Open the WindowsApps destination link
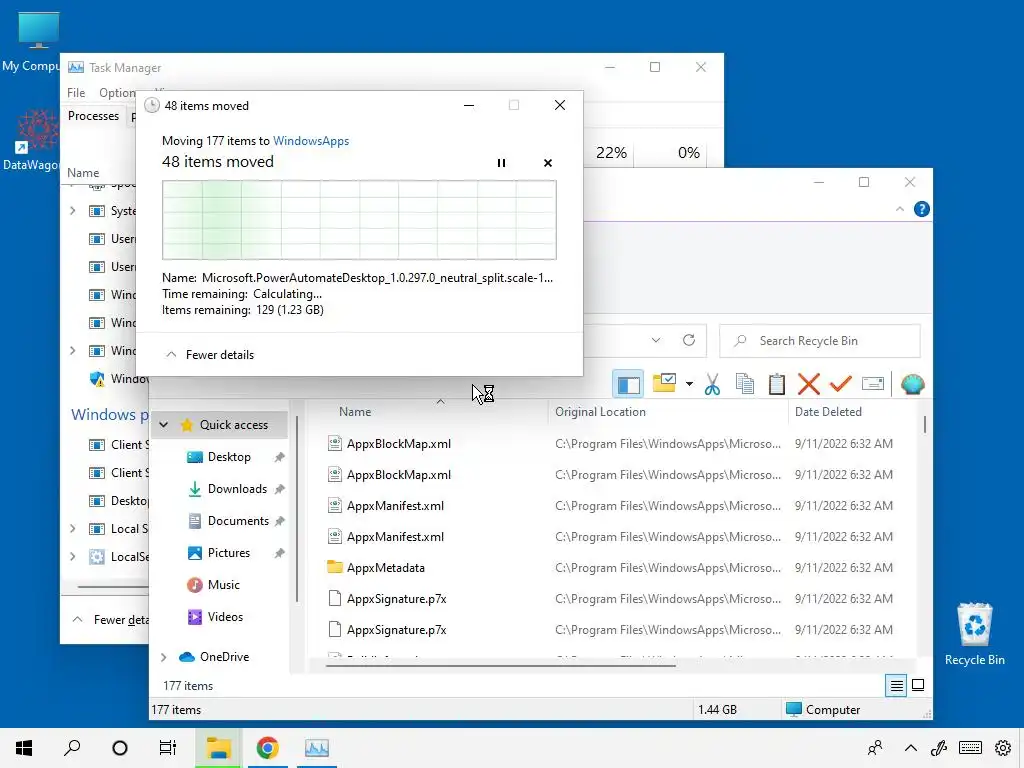The height and width of the screenshot is (768, 1024). coord(311,141)
